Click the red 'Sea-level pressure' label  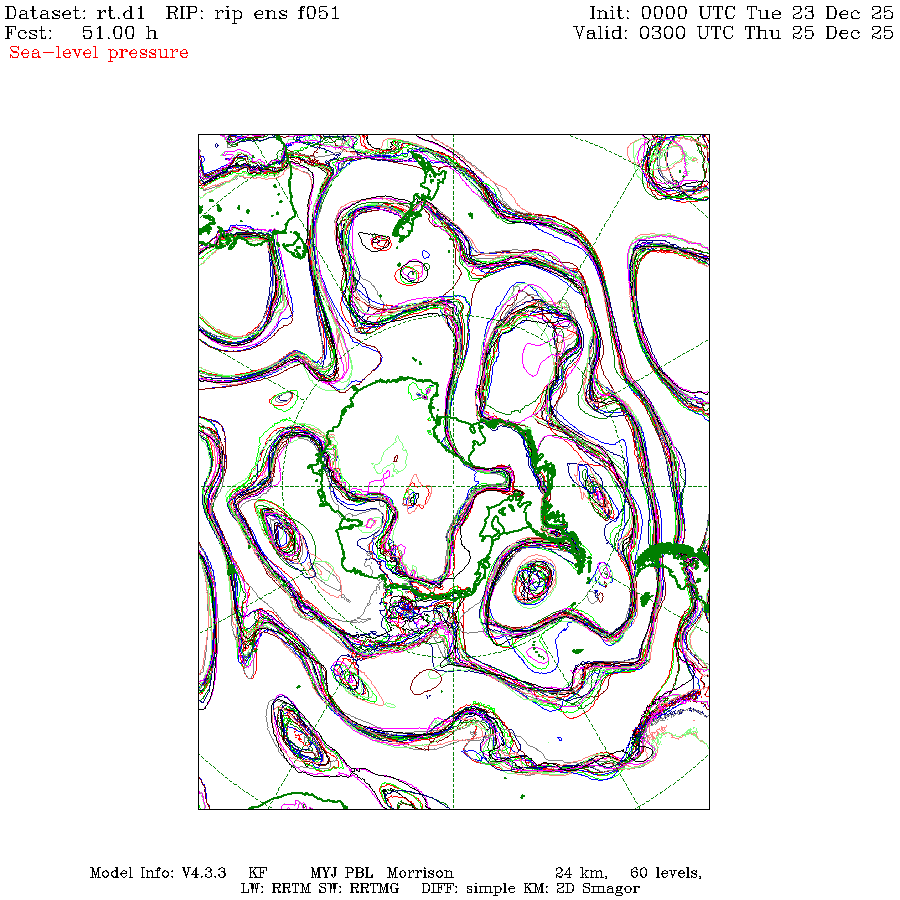99,52
